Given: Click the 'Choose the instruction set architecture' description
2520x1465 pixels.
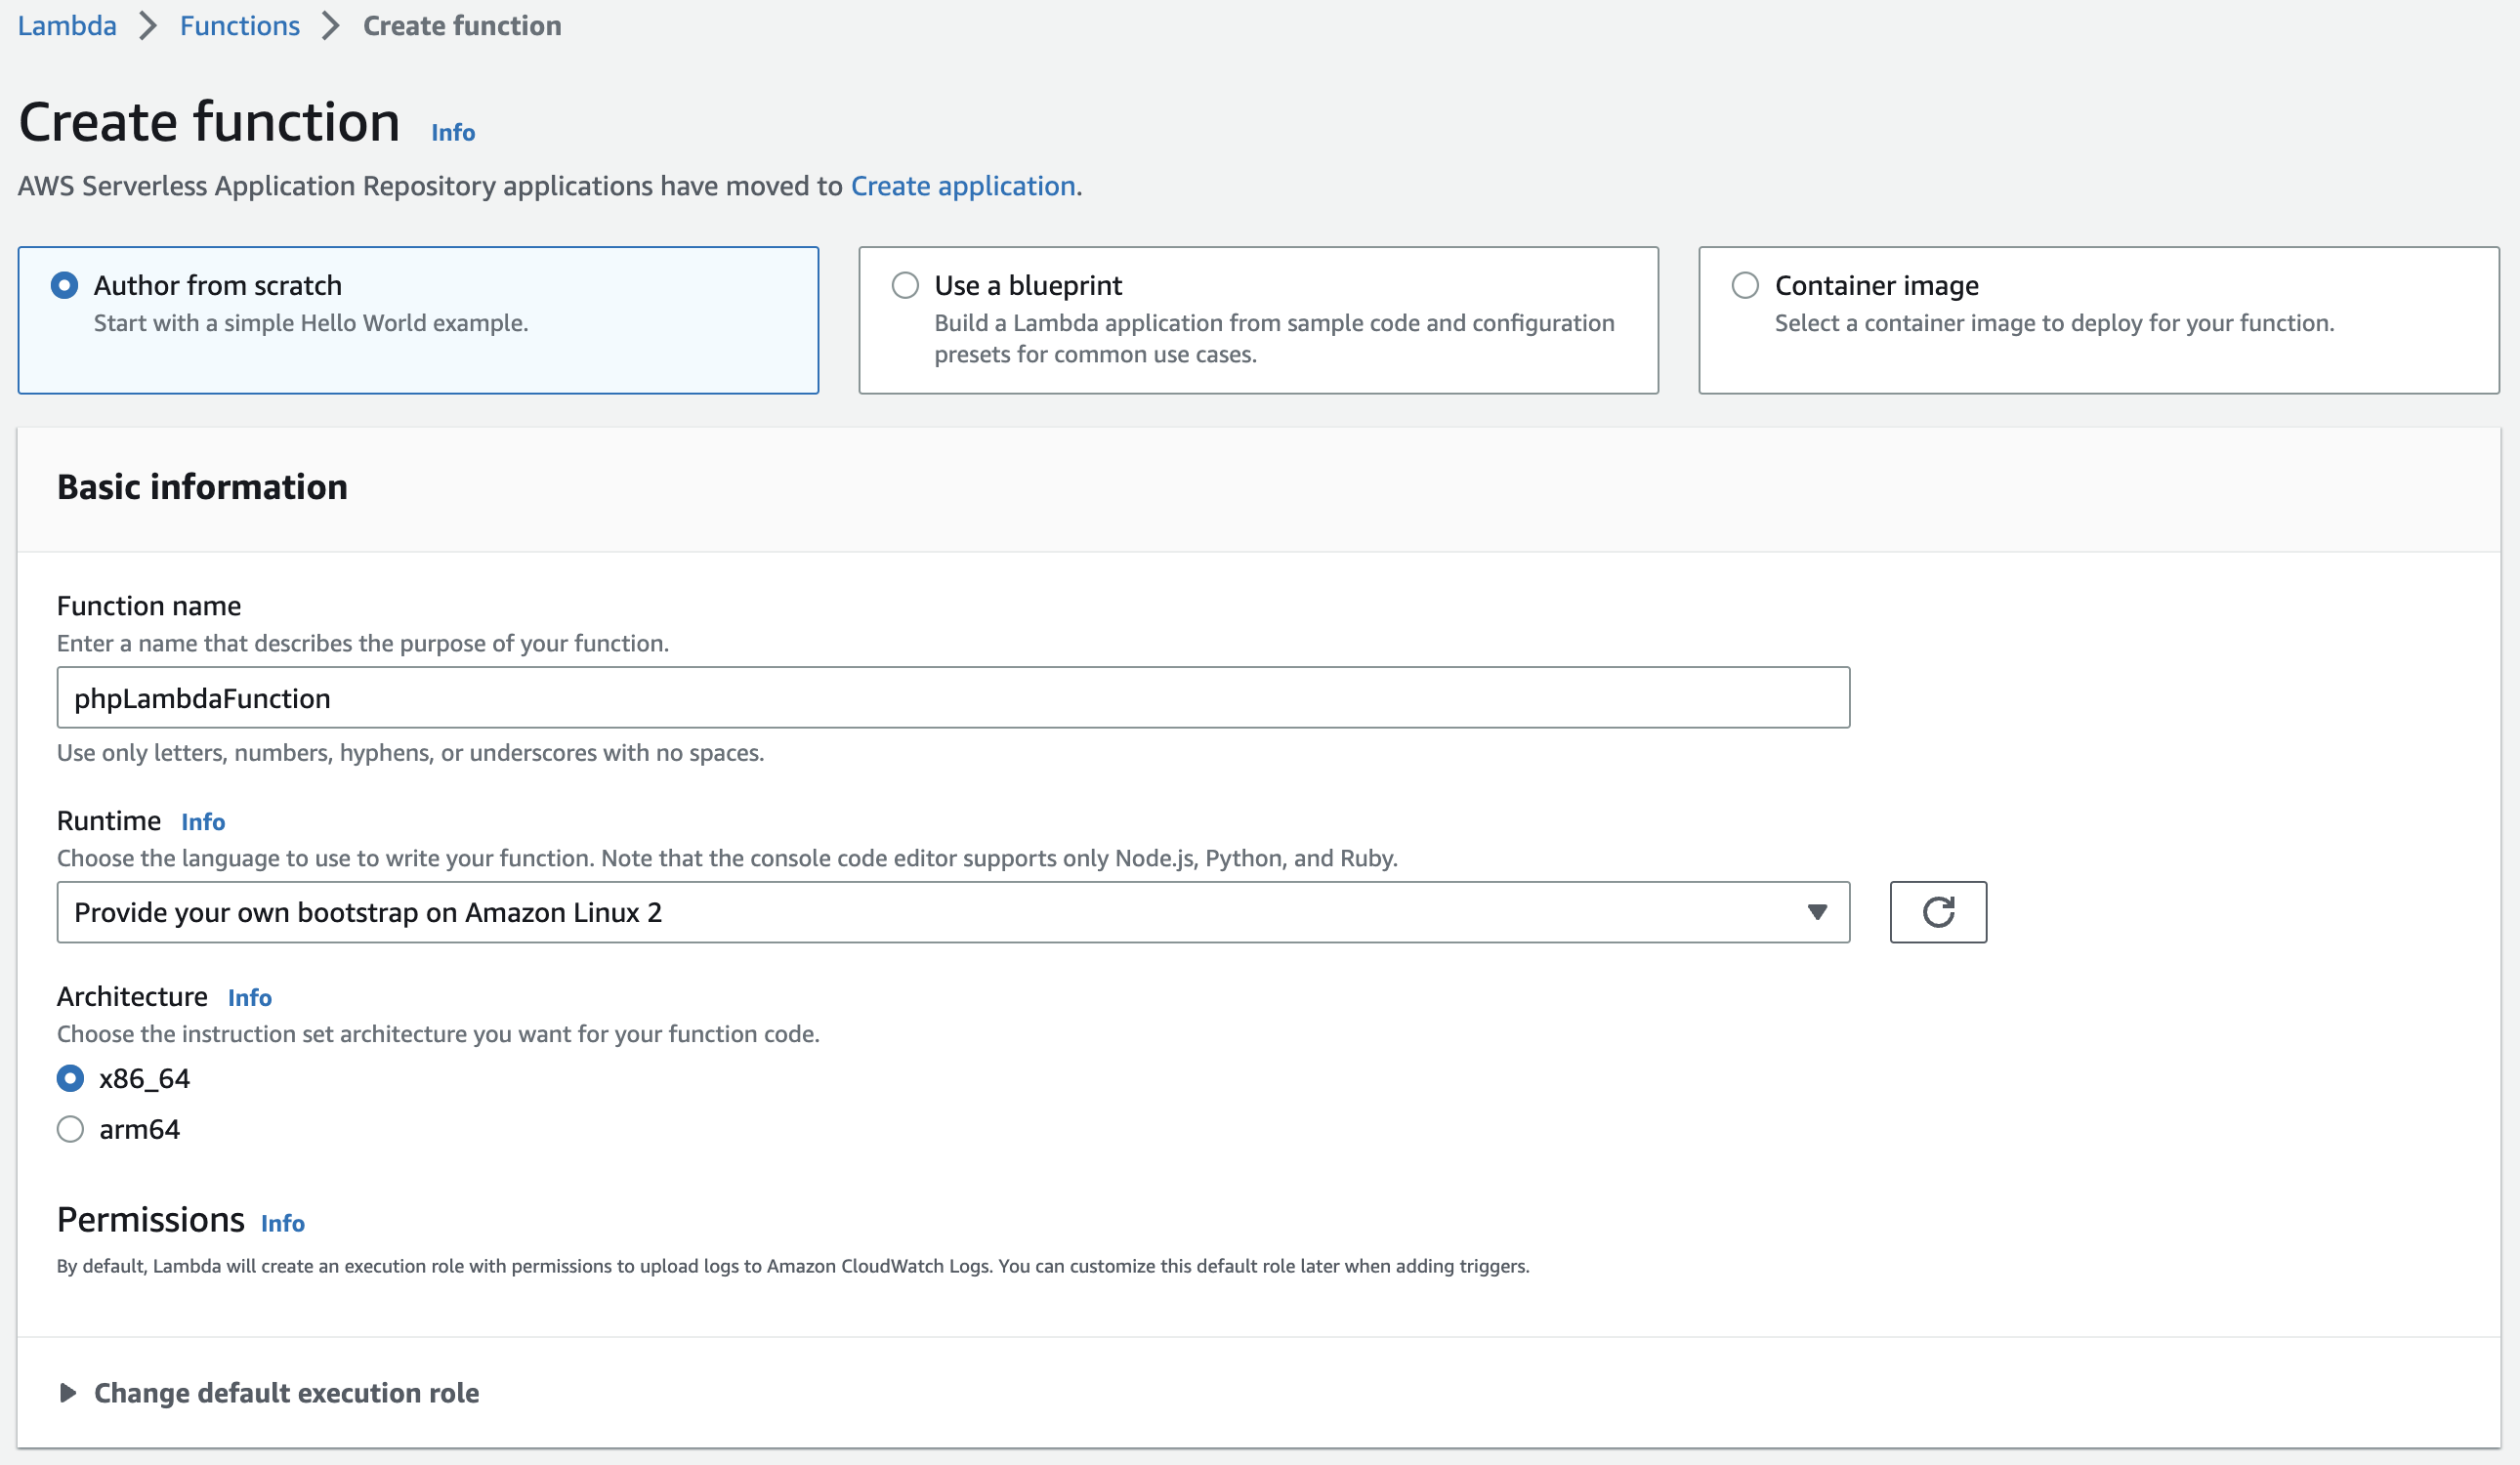Looking at the screenshot, I should 438,1033.
